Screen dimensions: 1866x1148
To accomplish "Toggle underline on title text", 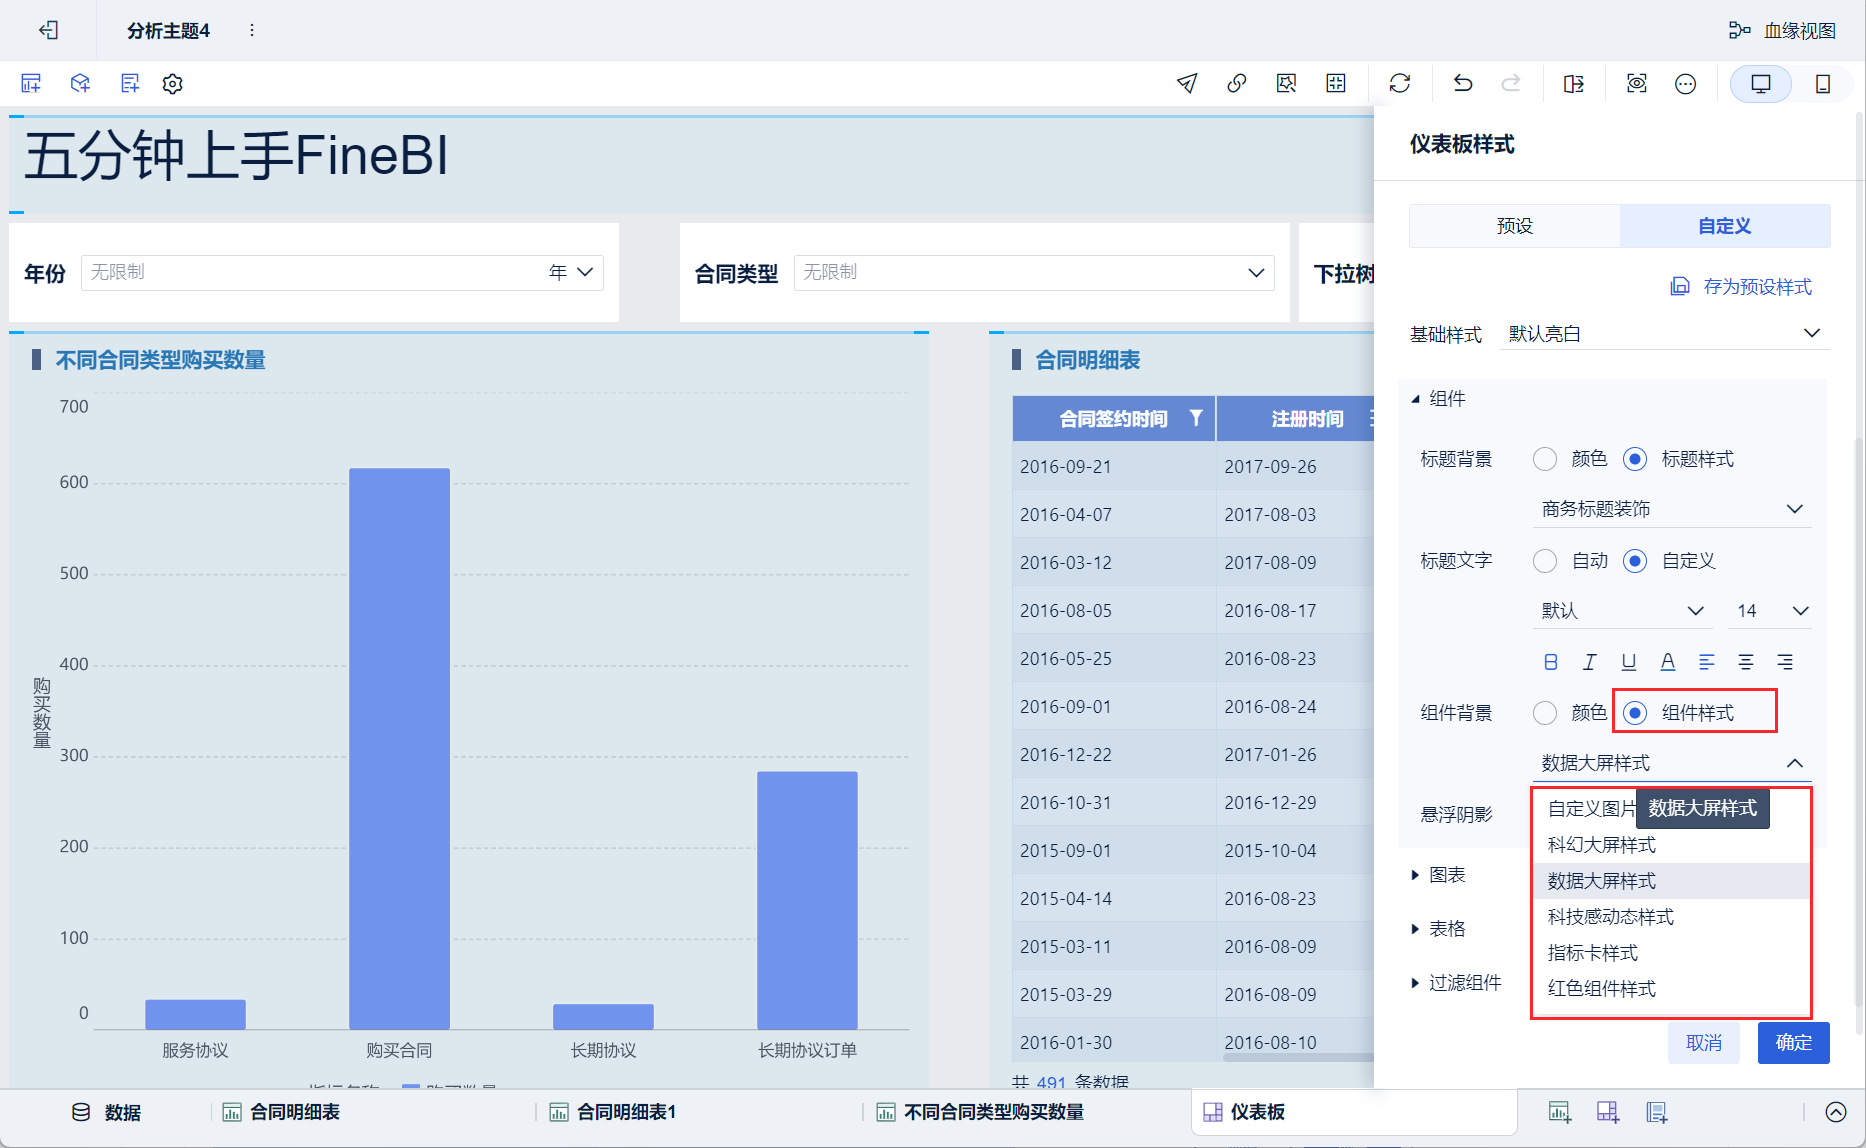I will tap(1629, 662).
